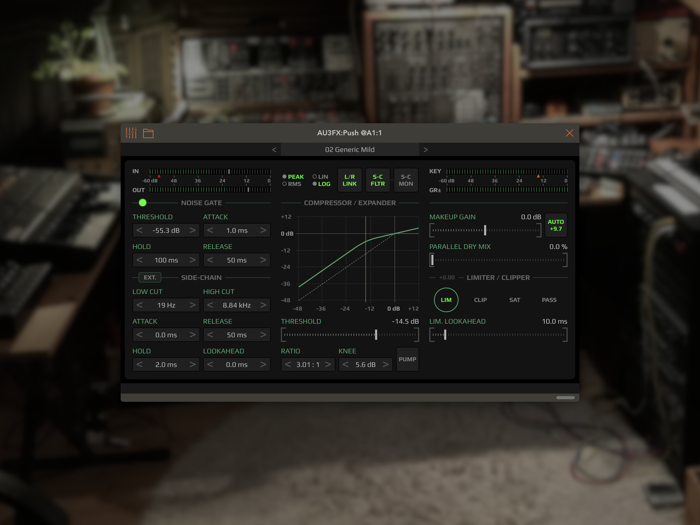This screenshot has height=525, width=700.
Task: Decrease Lookahead 0.0 ms
Action: point(210,364)
